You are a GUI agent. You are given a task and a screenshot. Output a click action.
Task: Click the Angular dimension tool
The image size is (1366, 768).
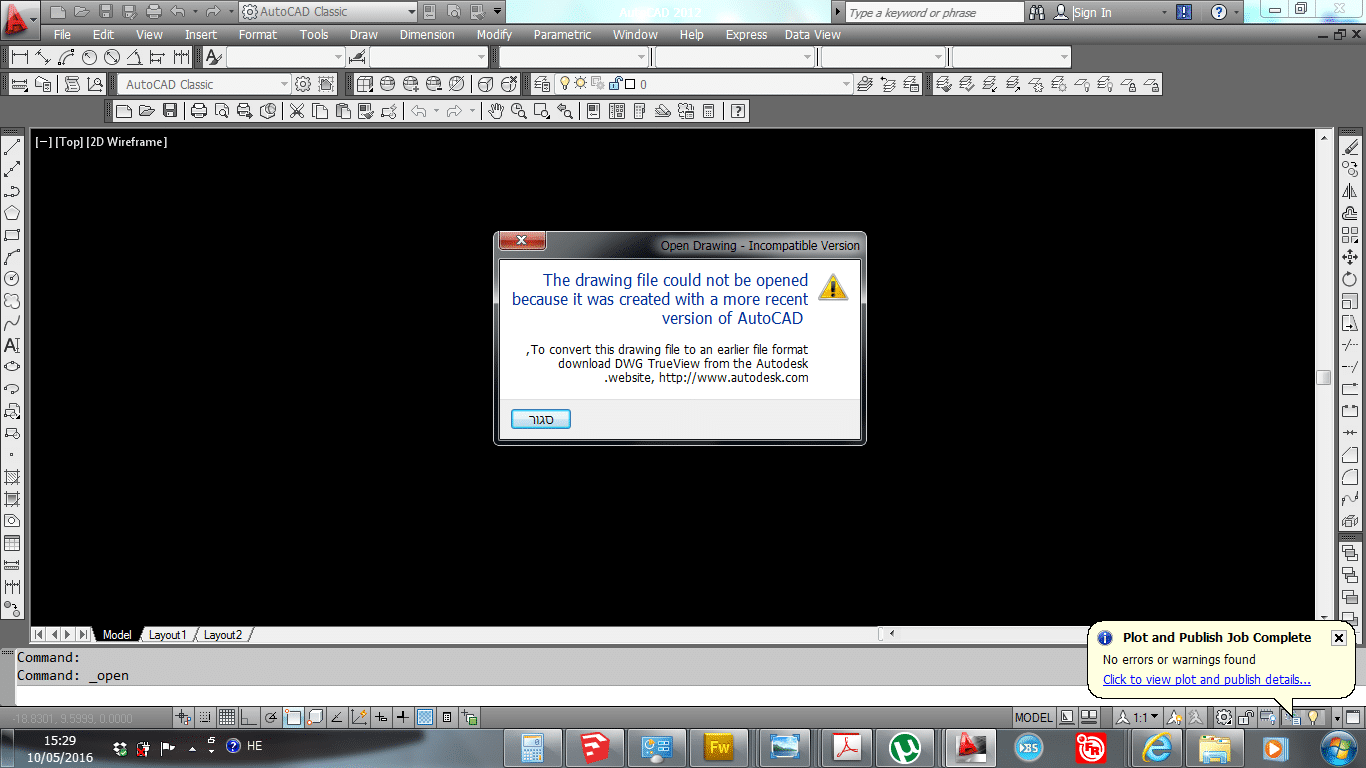point(136,57)
